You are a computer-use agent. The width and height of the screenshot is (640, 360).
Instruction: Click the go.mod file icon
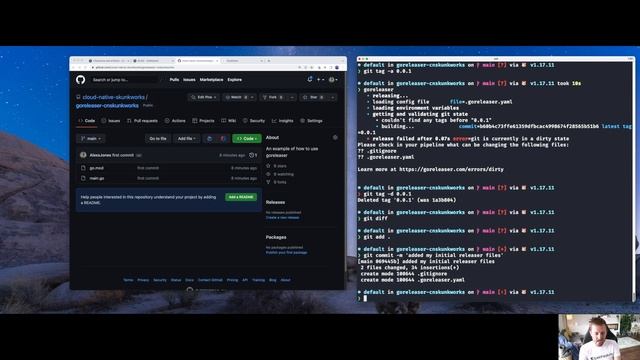pyautogui.click(x=83, y=168)
